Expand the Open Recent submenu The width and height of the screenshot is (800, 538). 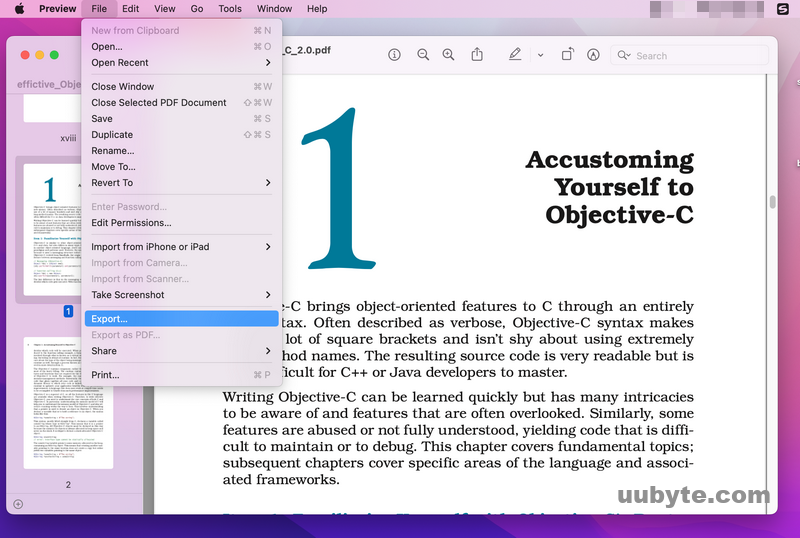pyautogui.click(x=181, y=62)
